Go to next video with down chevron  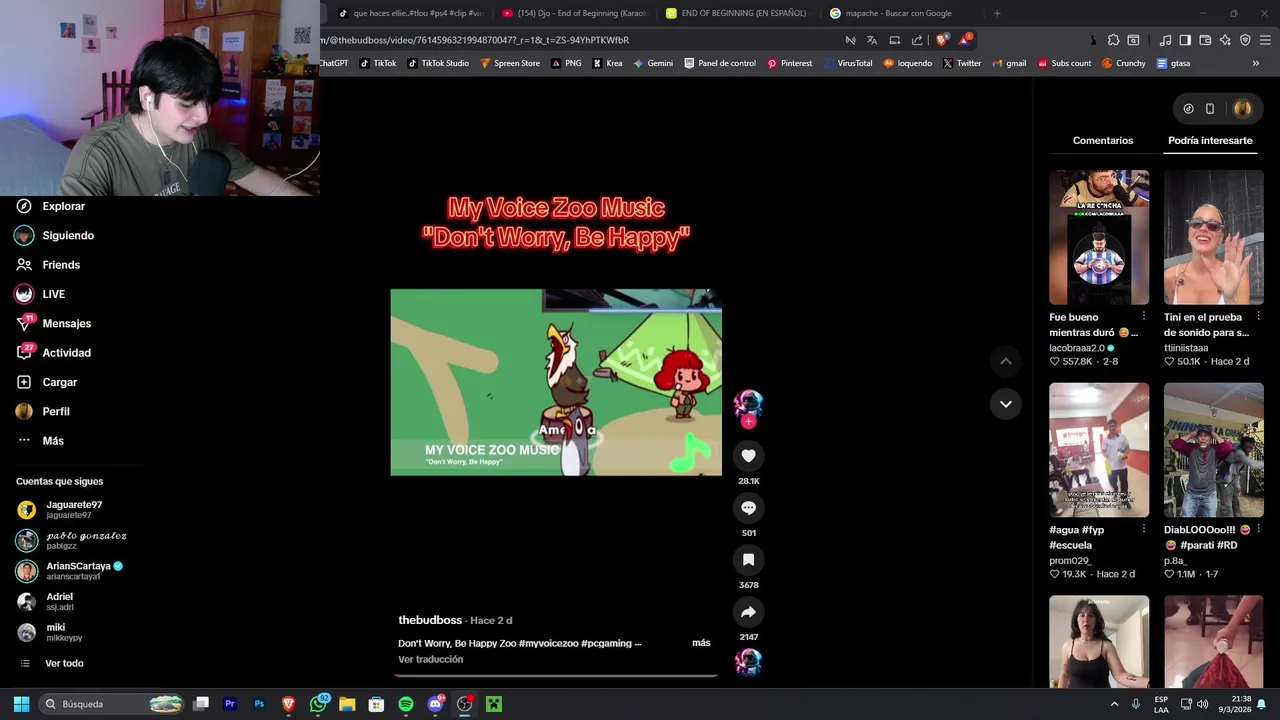pos(1006,404)
